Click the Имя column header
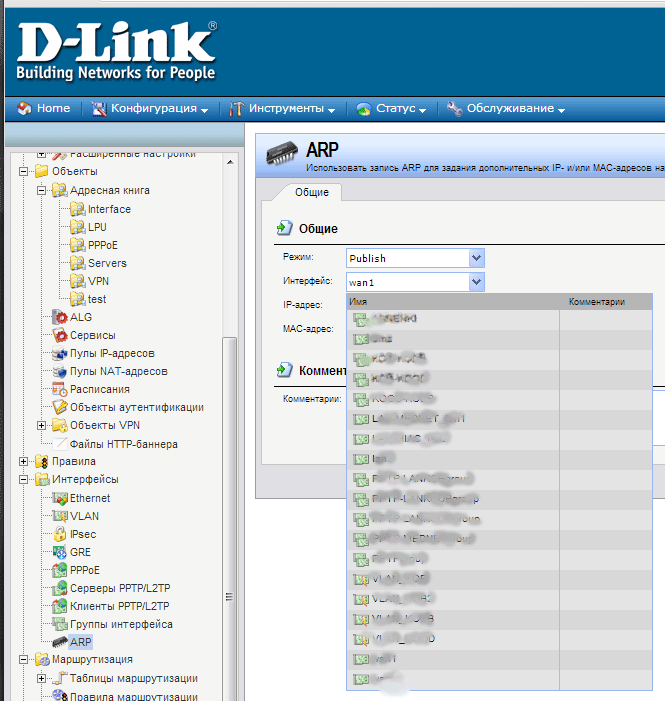The image size is (665, 701). tap(453, 302)
